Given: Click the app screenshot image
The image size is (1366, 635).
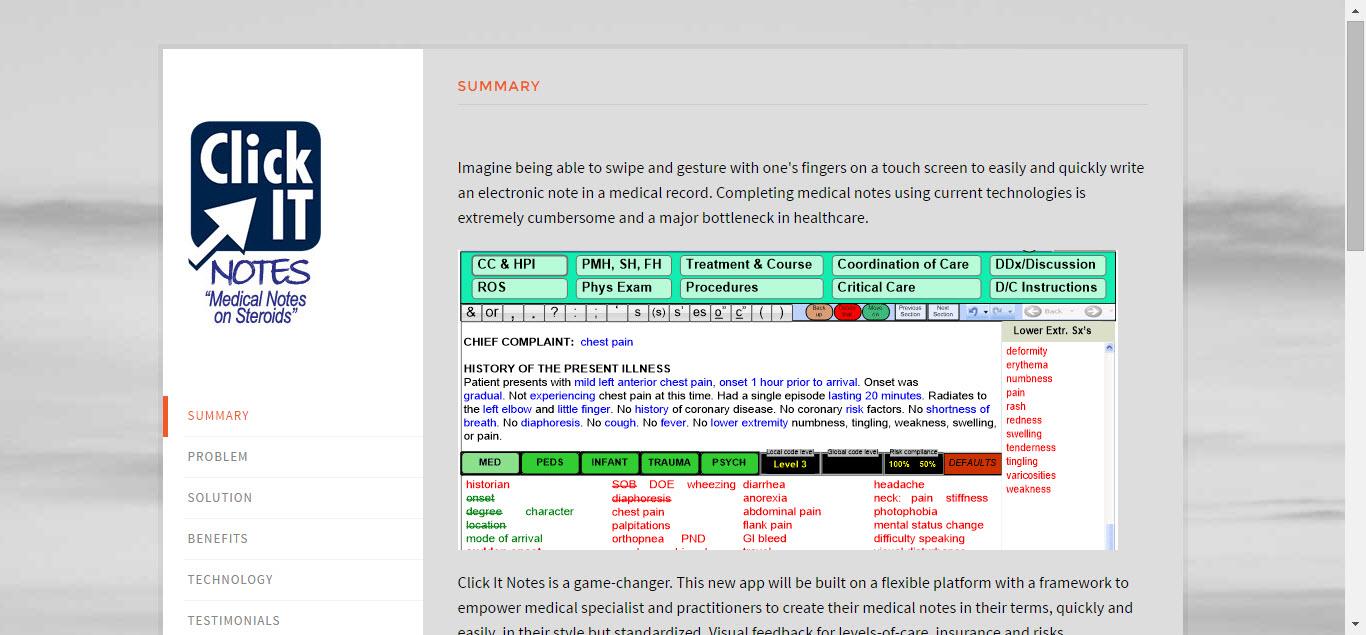Looking at the screenshot, I should tap(787, 400).
